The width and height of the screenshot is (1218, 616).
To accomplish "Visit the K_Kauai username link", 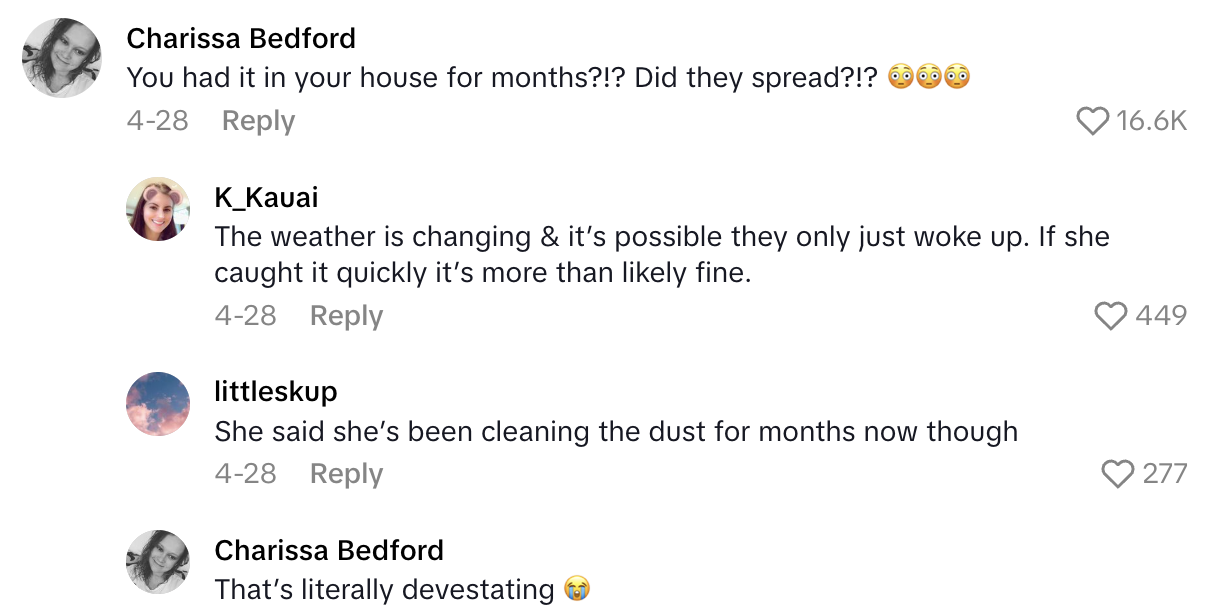I will 266,197.
